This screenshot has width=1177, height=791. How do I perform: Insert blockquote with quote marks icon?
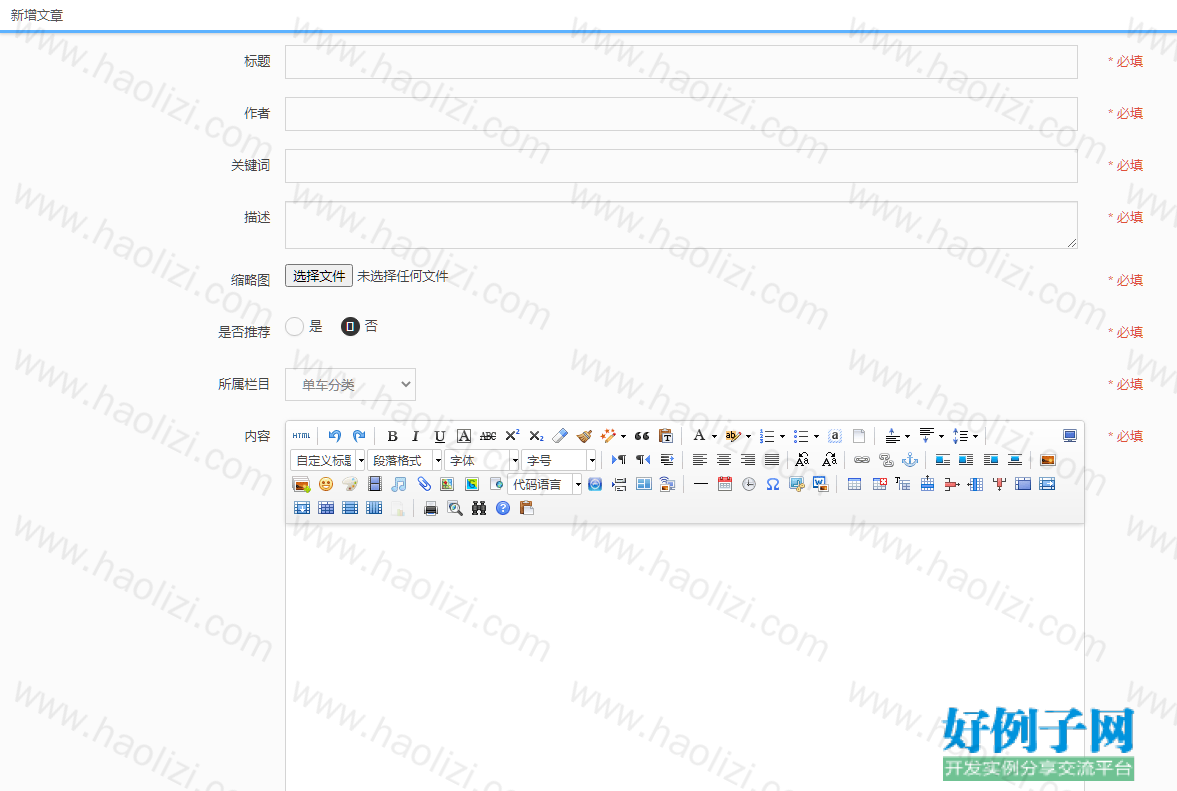click(x=642, y=436)
